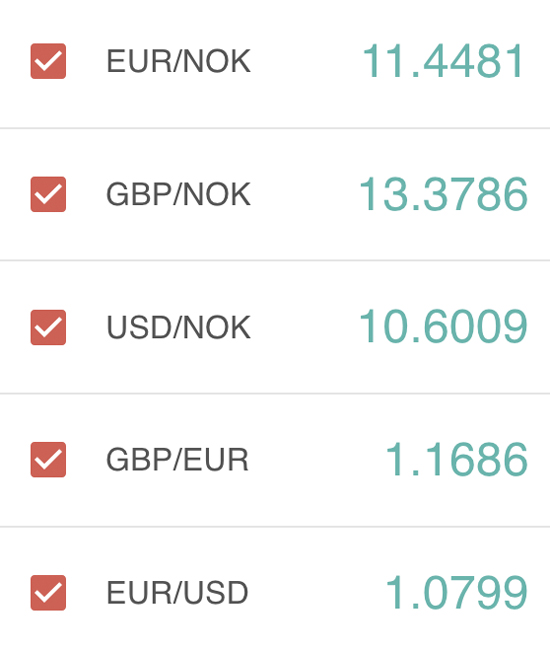Open the USD/NOK pair label

[x=178, y=327]
